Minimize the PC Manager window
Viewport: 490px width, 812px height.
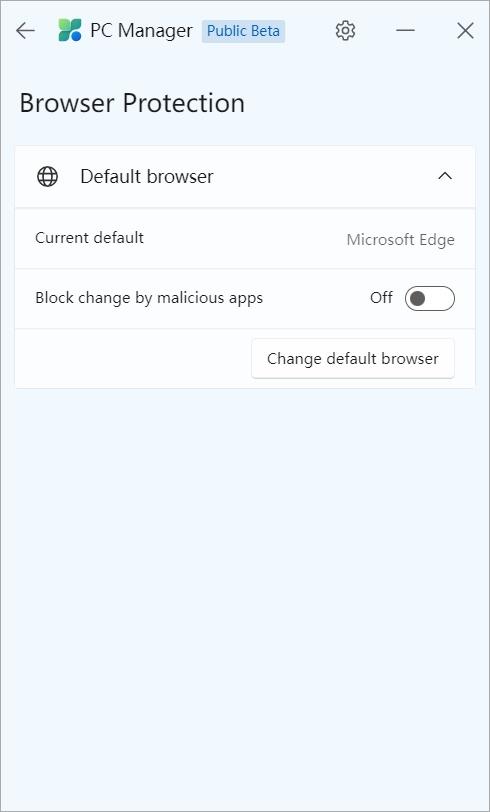[x=405, y=31]
